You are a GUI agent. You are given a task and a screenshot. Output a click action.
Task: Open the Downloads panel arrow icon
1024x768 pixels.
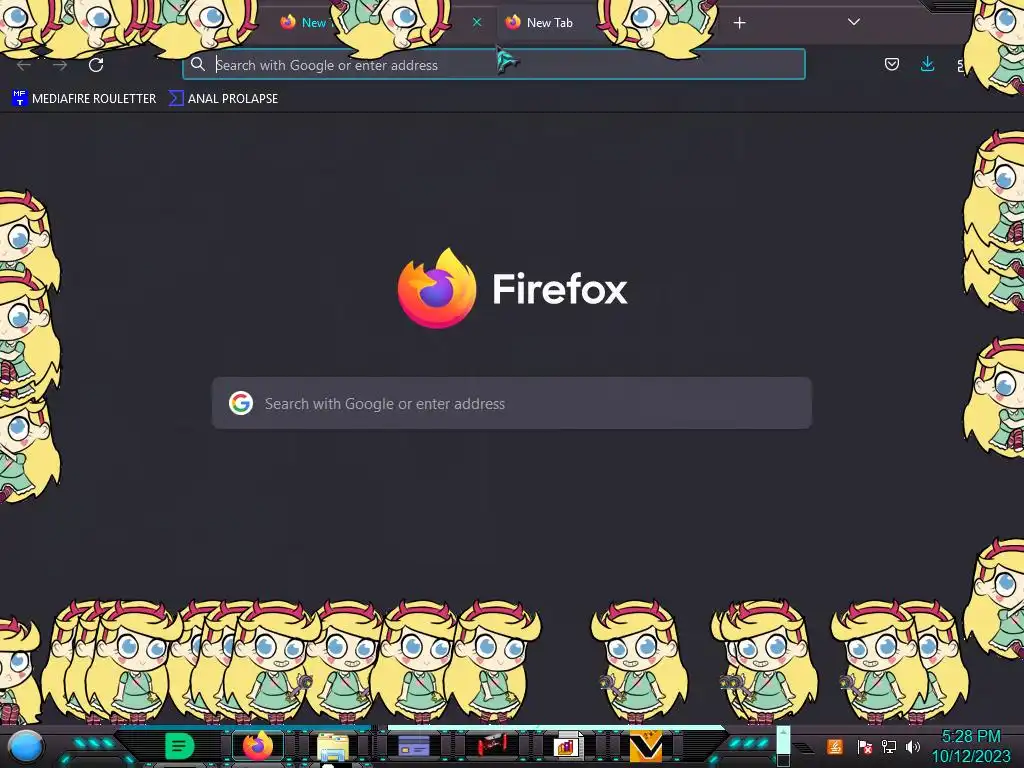tap(927, 64)
